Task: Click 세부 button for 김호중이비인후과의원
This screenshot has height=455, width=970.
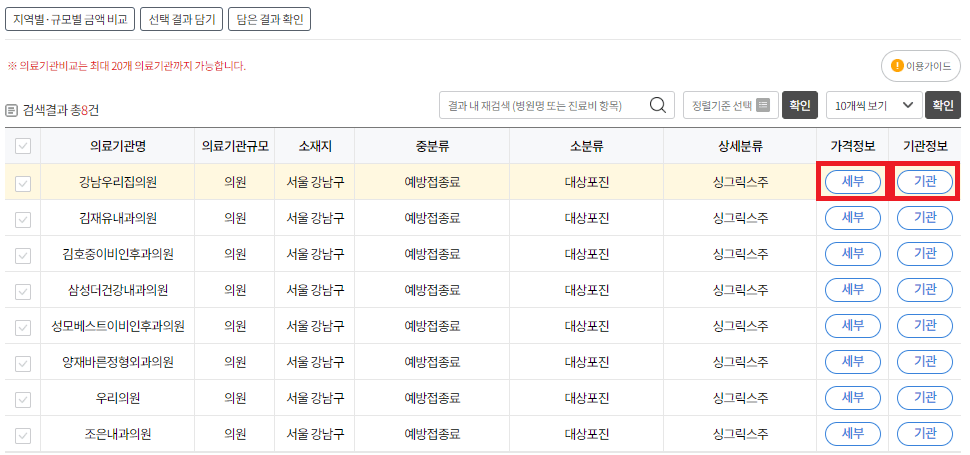Action: tap(852, 254)
